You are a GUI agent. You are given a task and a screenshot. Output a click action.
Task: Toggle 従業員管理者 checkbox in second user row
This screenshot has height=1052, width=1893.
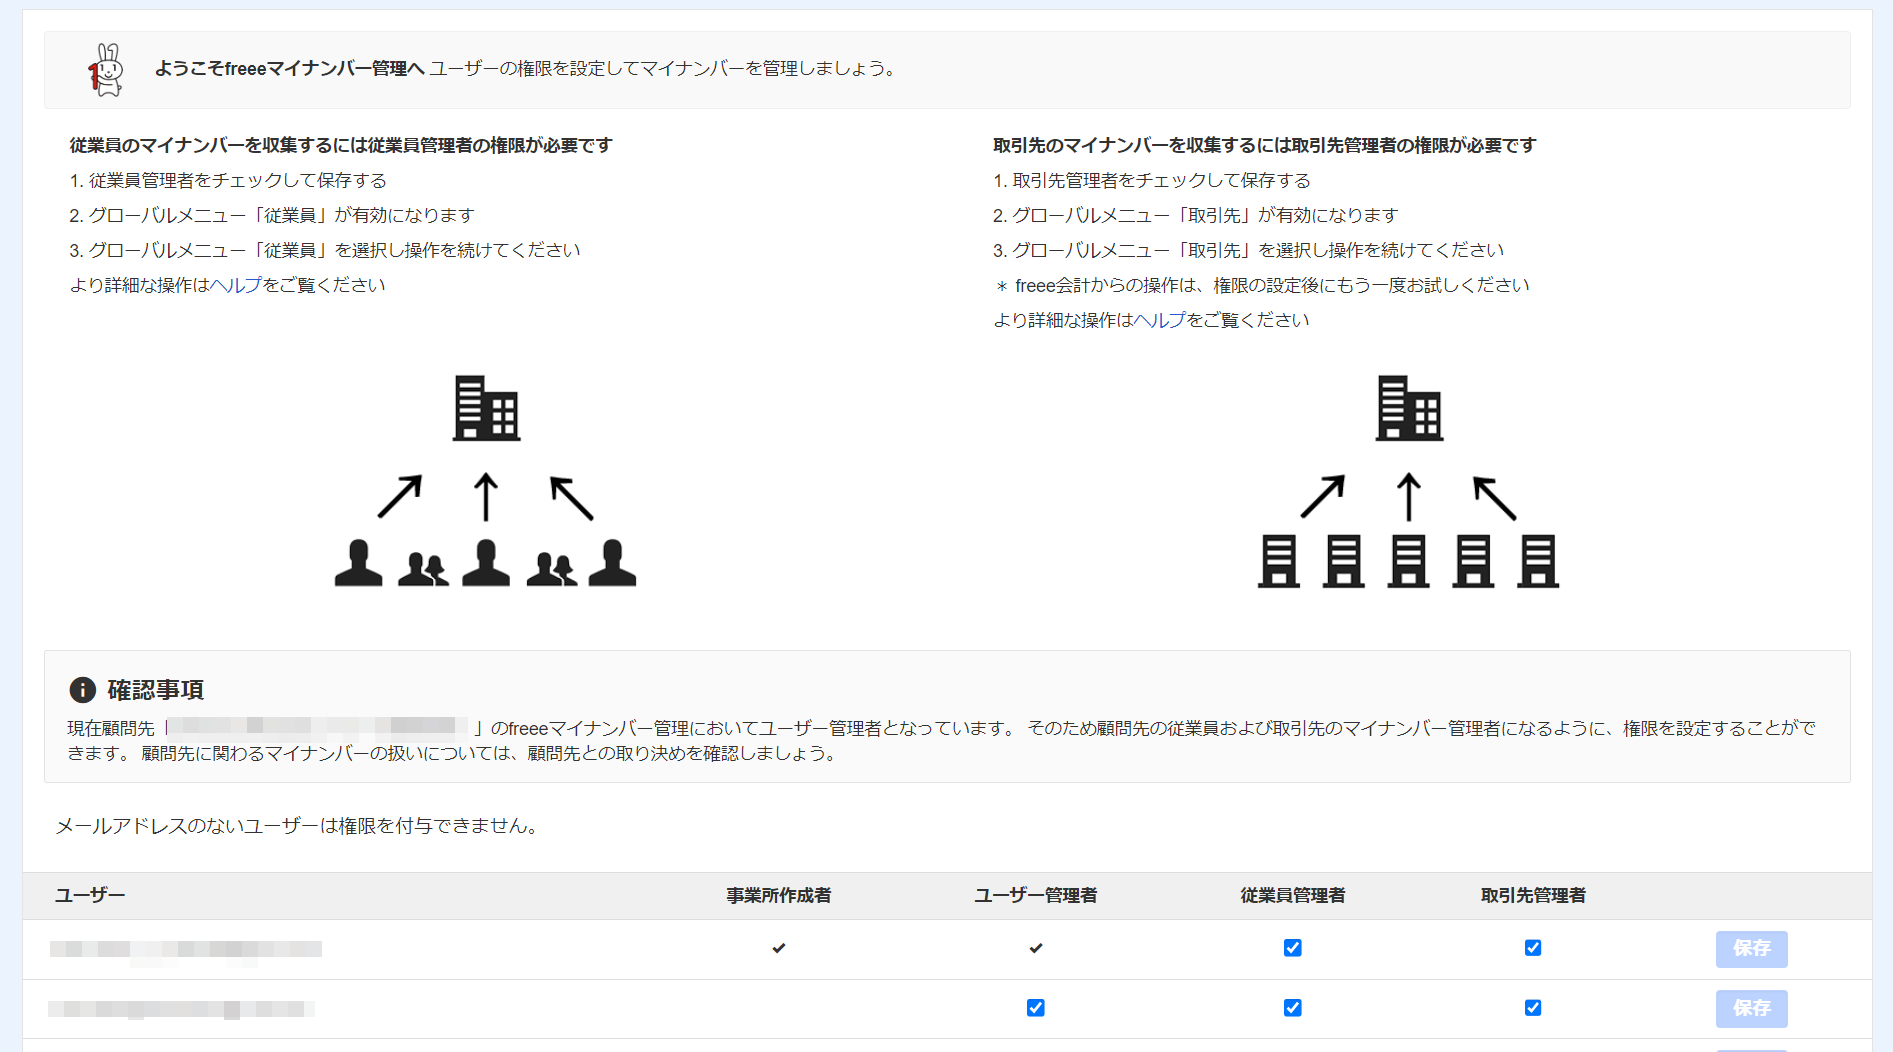pos(1293,1008)
